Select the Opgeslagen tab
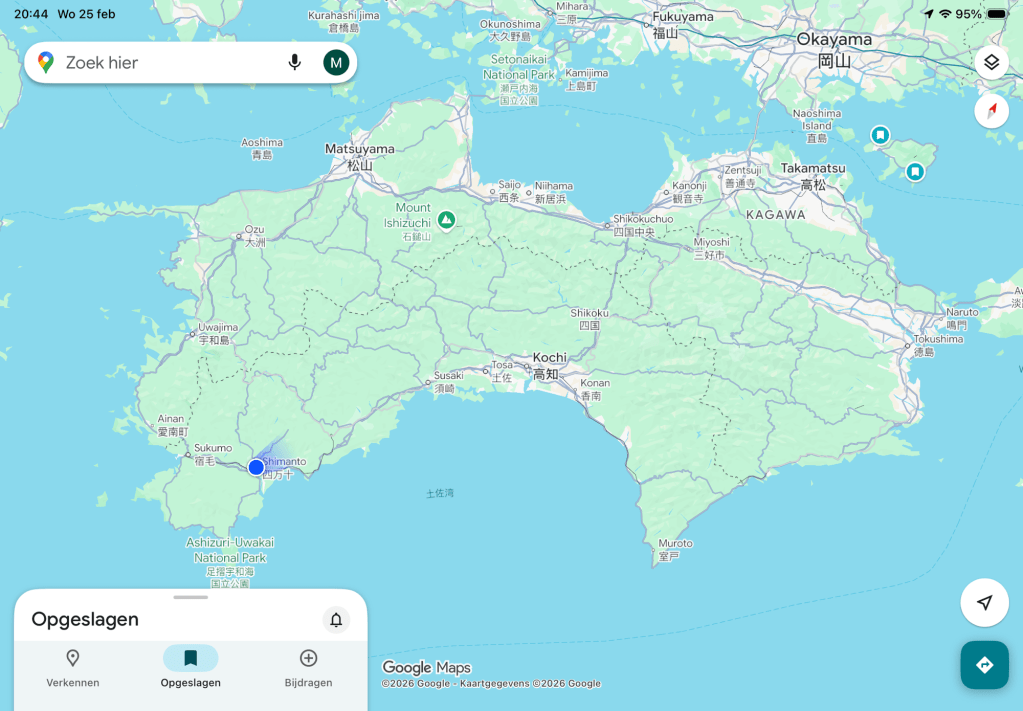Screen dimensions: 1023x711 pos(190,668)
